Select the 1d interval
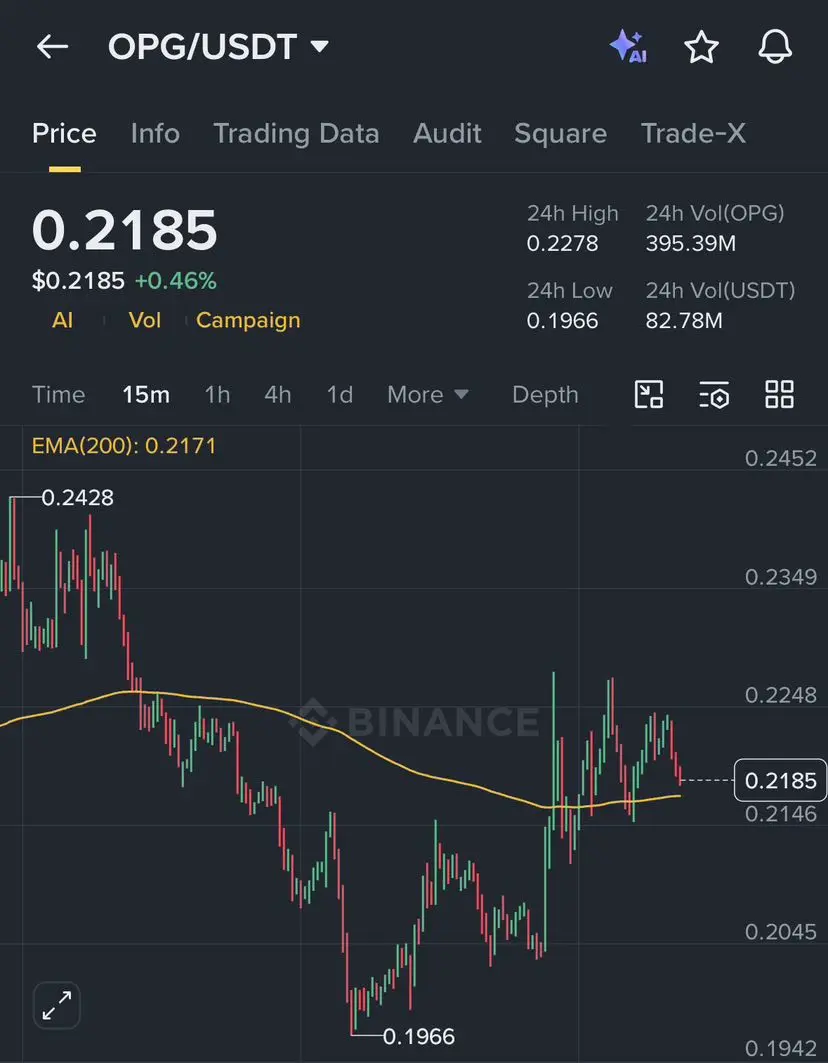Screen dimensions: 828x1063 point(340,395)
